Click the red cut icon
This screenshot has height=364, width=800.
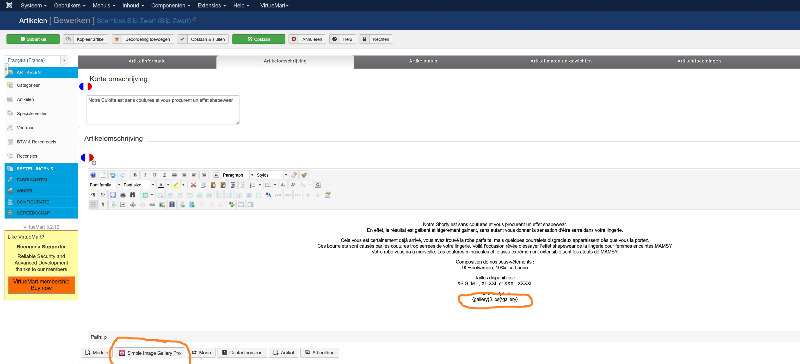[193, 185]
